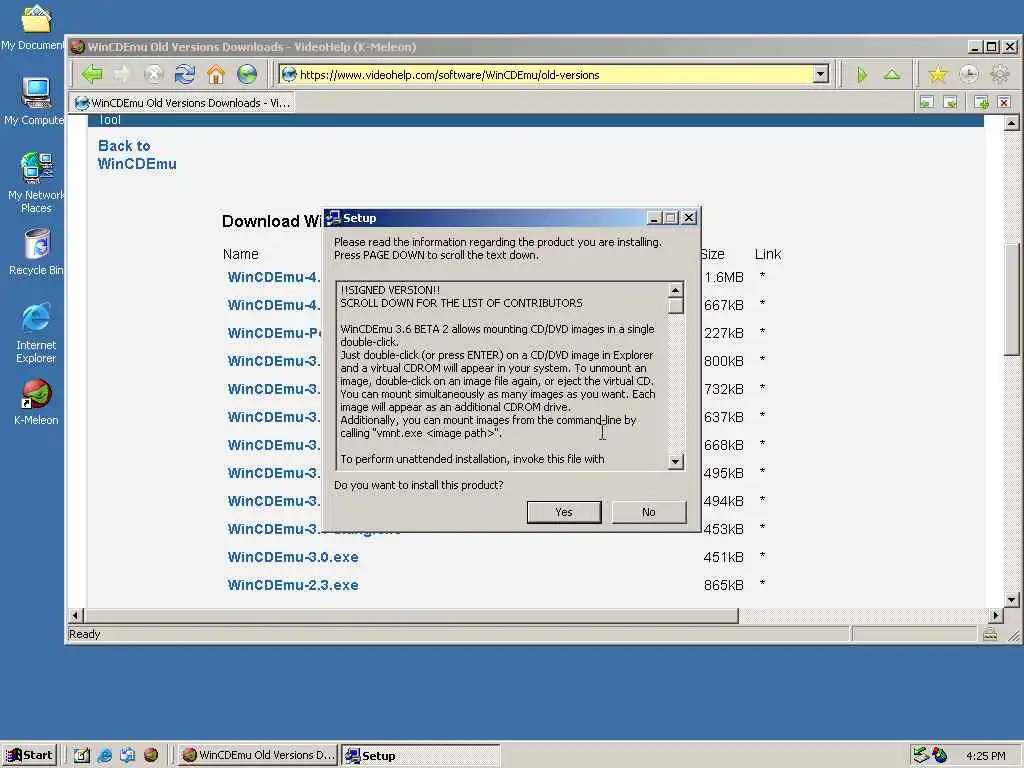Click the WinCDEmu Old Versions Downloads tab

coord(182,103)
